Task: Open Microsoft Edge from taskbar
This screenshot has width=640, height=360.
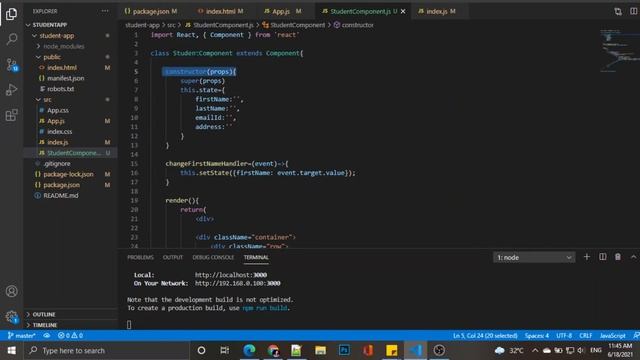Action: tap(249, 350)
